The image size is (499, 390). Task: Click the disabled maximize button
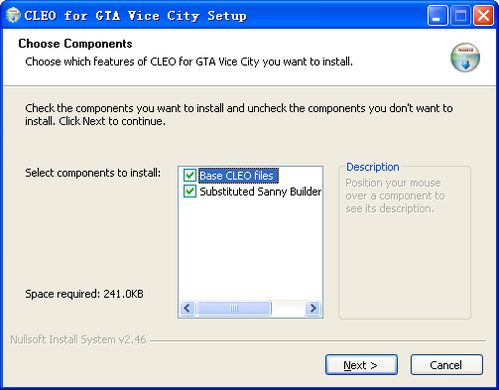460,16
